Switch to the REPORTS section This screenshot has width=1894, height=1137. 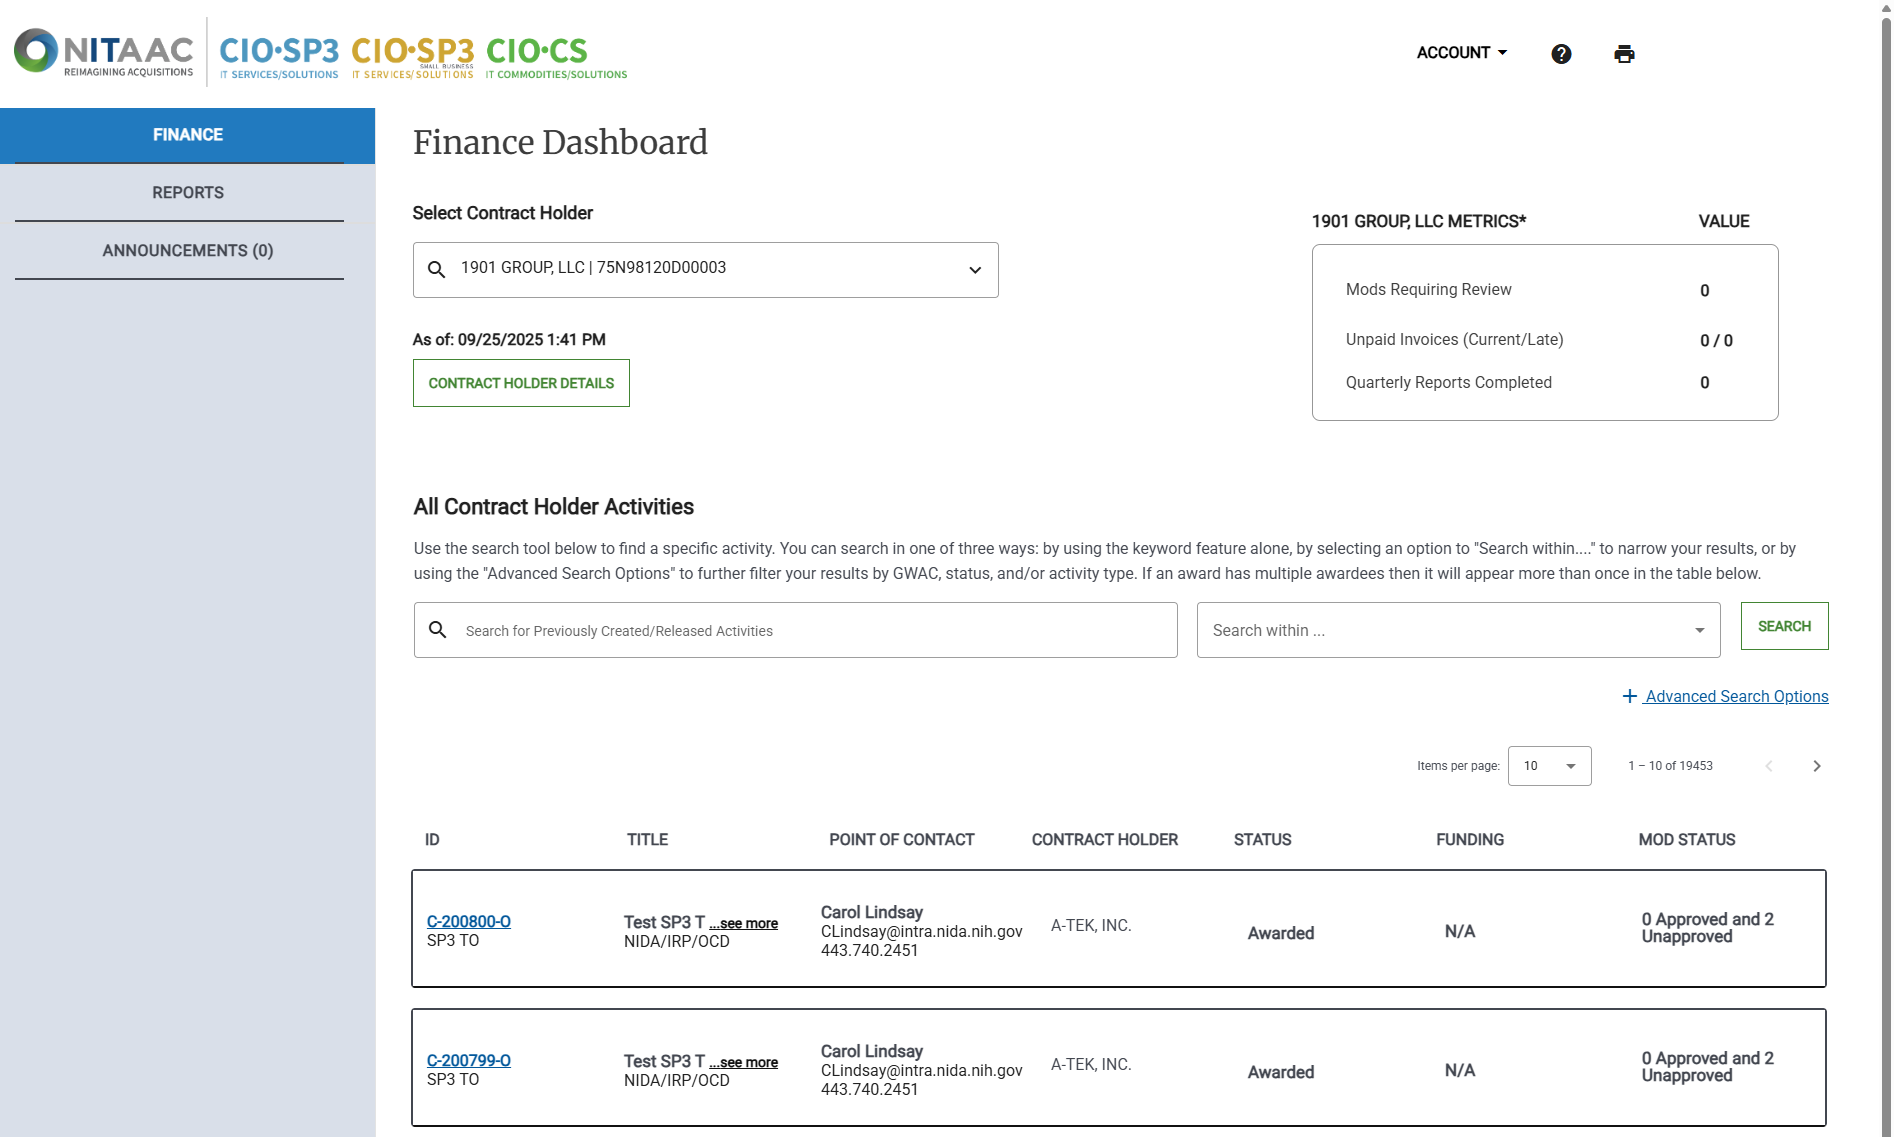[x=188, y=192]
